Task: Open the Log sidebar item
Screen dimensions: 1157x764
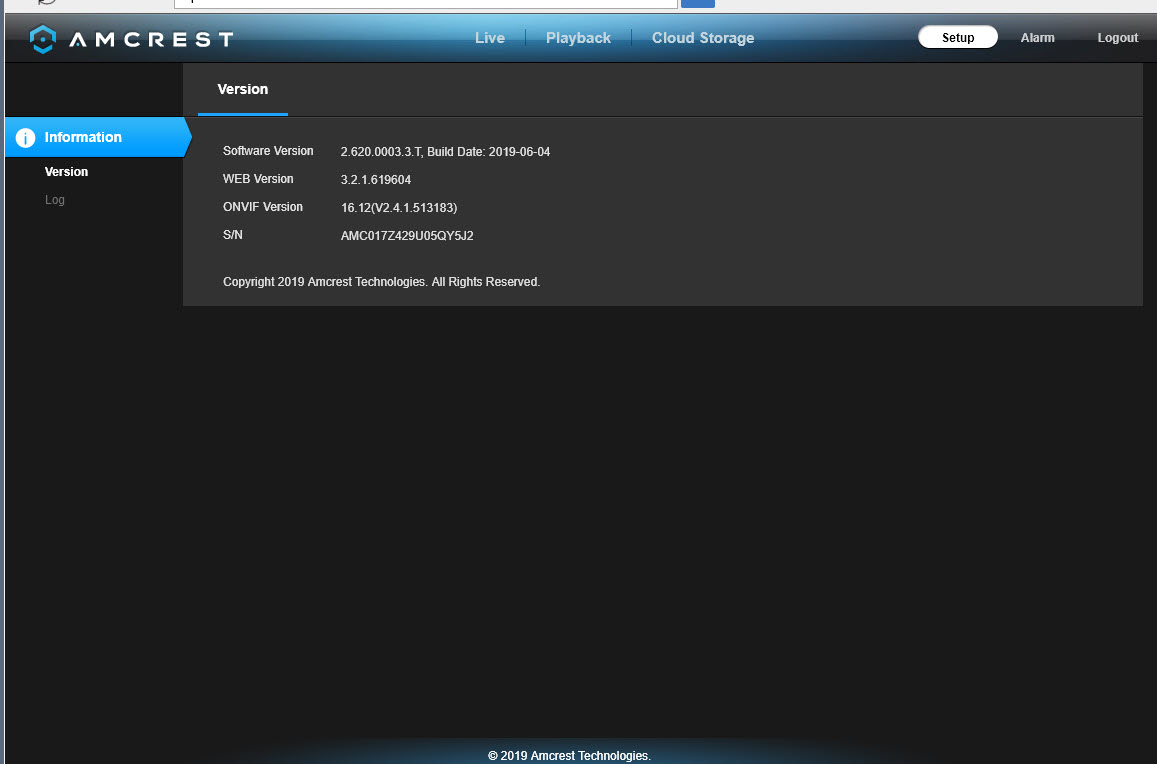Action: [x=55, y=200]
